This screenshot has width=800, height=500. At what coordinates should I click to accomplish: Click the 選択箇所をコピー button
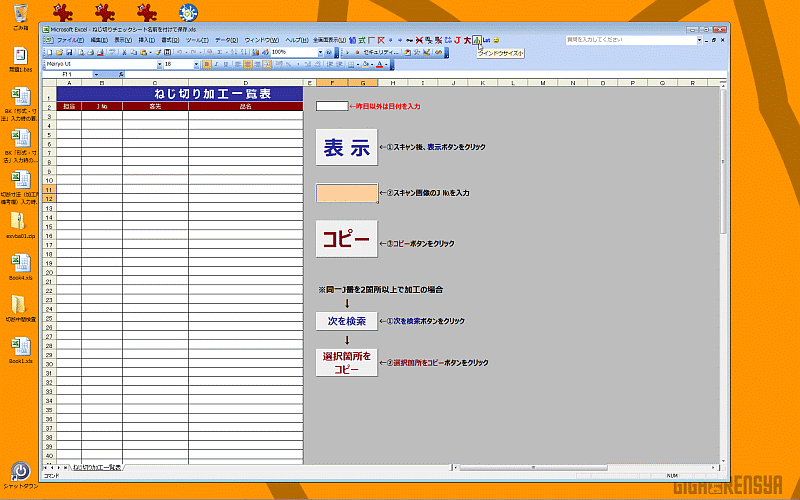(x=346, y=362)
